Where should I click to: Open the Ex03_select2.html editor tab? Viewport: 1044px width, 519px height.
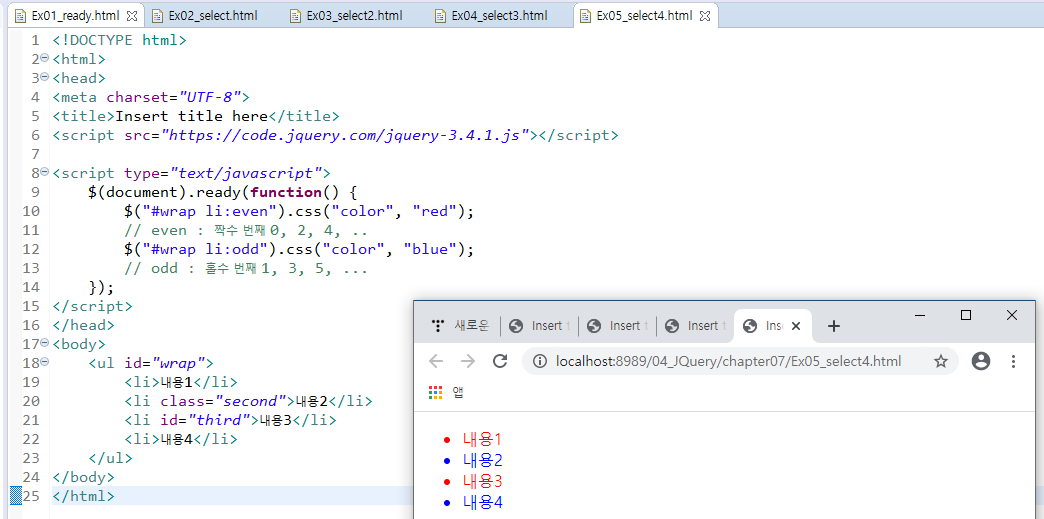point(354,15)
